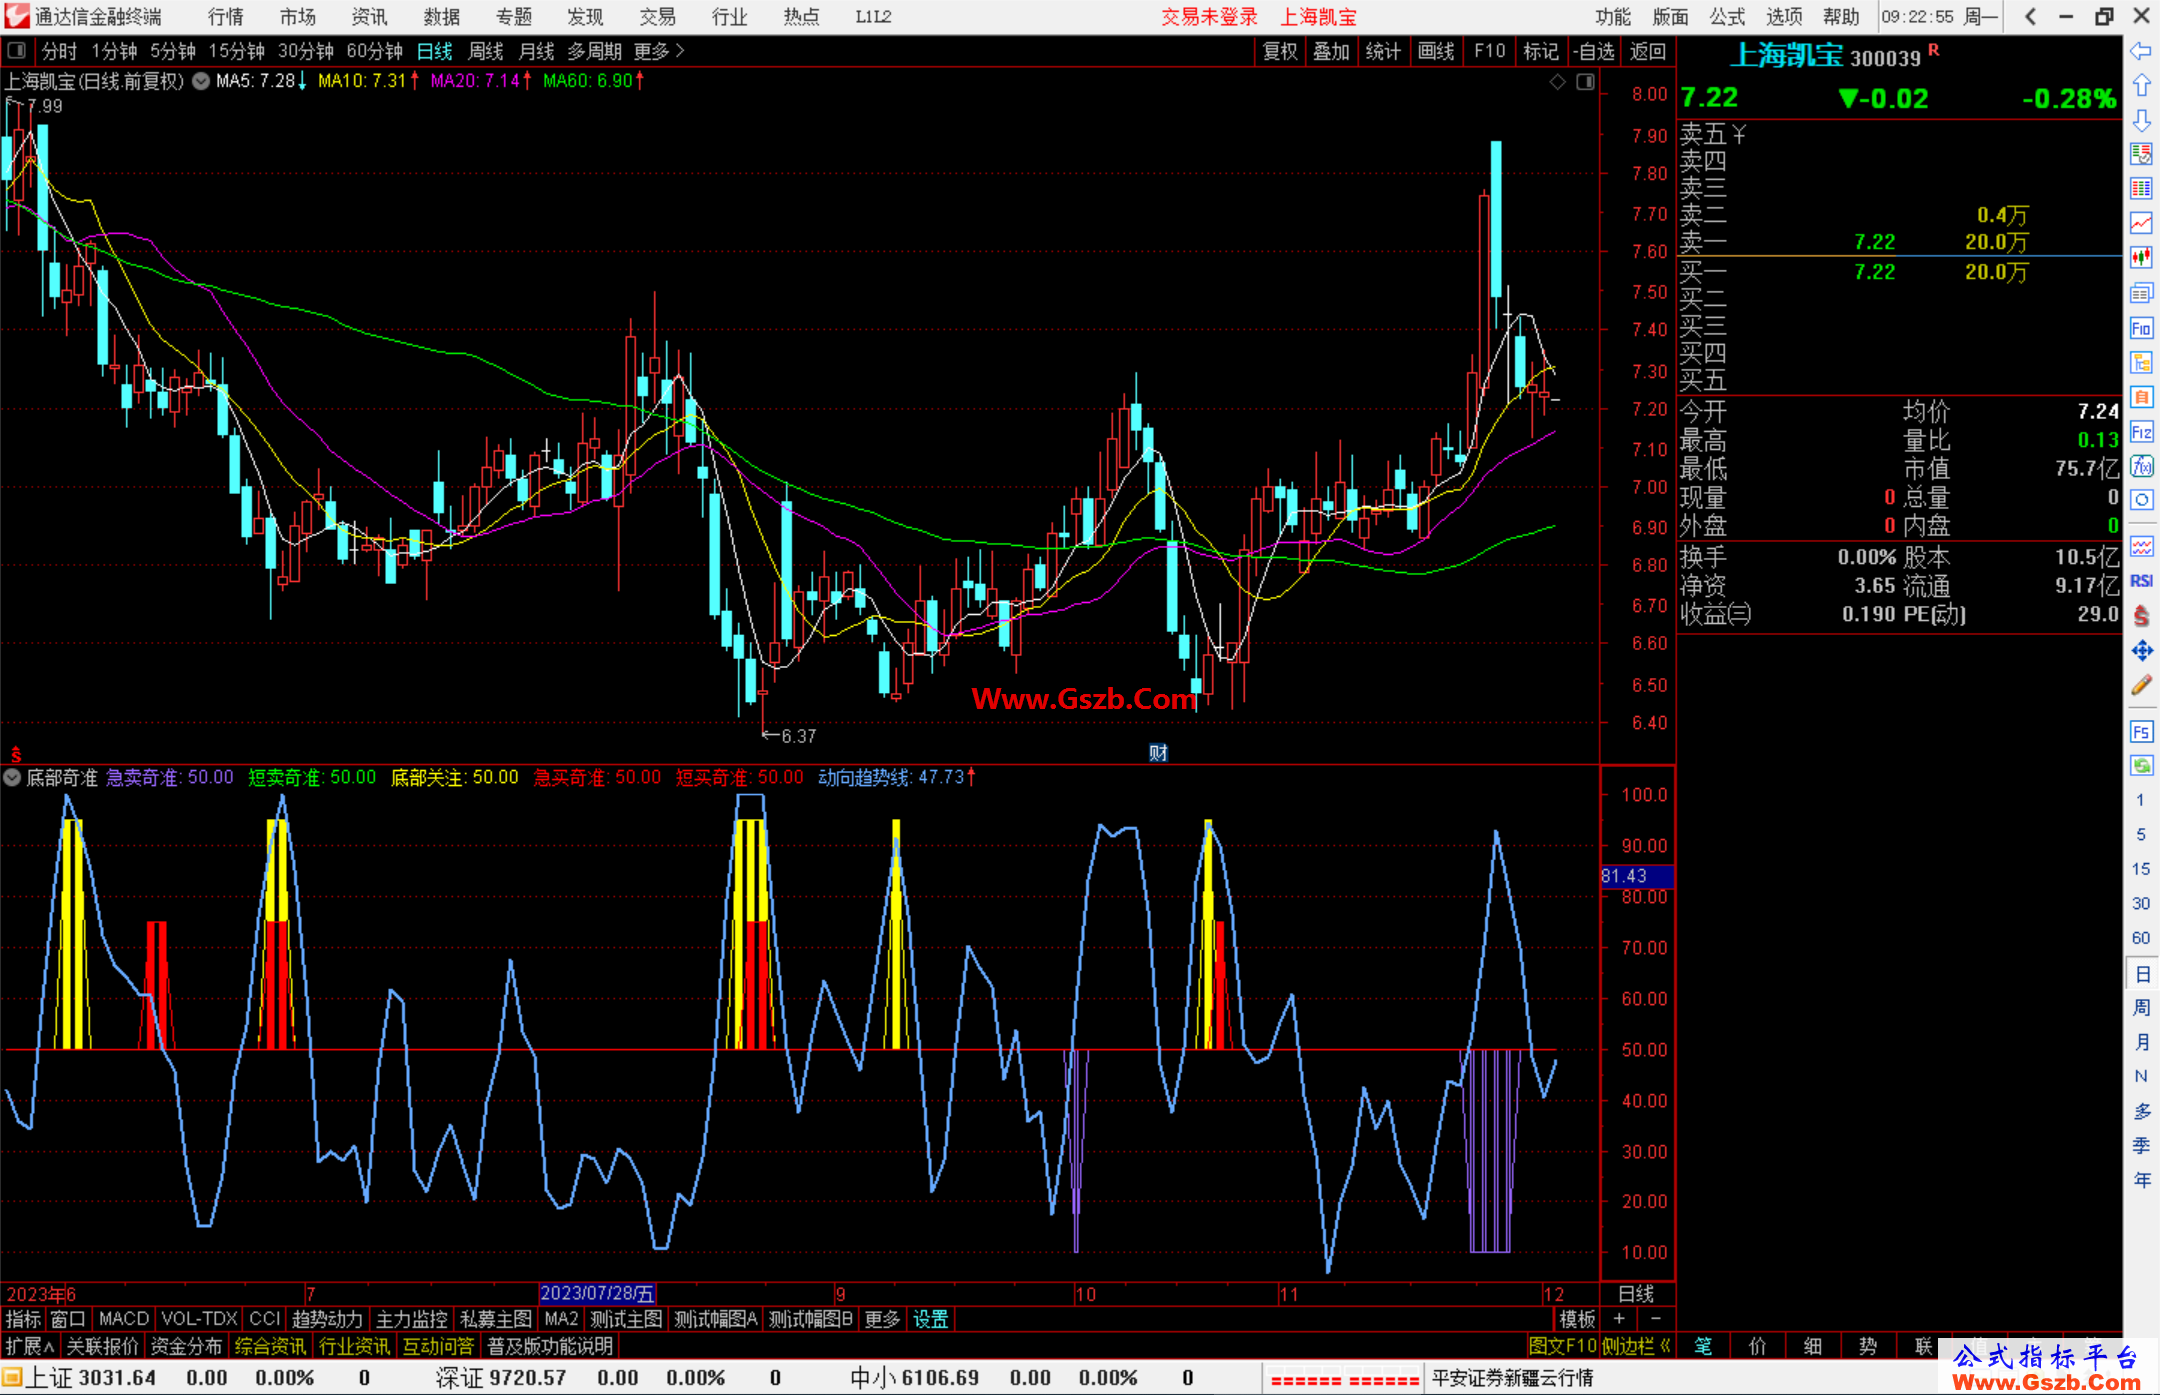Select the 15 minute period in sidebar
Viewport: 2160px width, 1395px height.
(2140, 869)
